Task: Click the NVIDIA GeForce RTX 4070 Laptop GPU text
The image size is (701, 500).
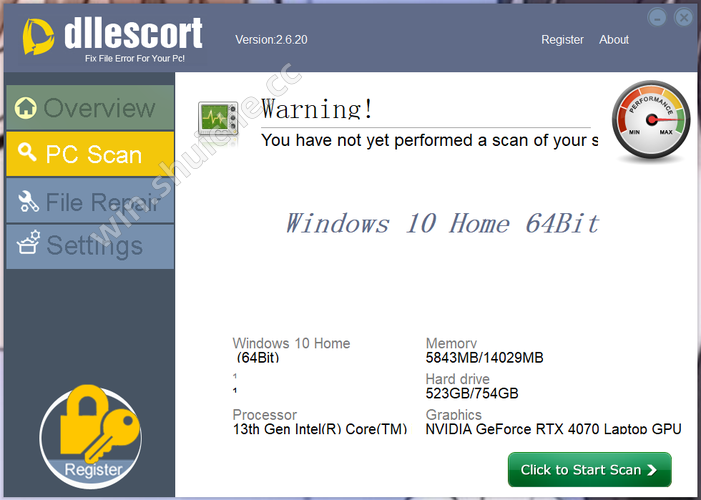Action: pyautogui.click(x=553, y=429)
